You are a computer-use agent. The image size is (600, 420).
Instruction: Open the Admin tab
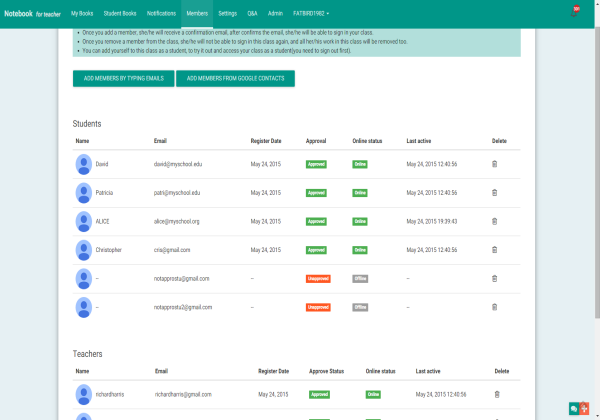275,13
